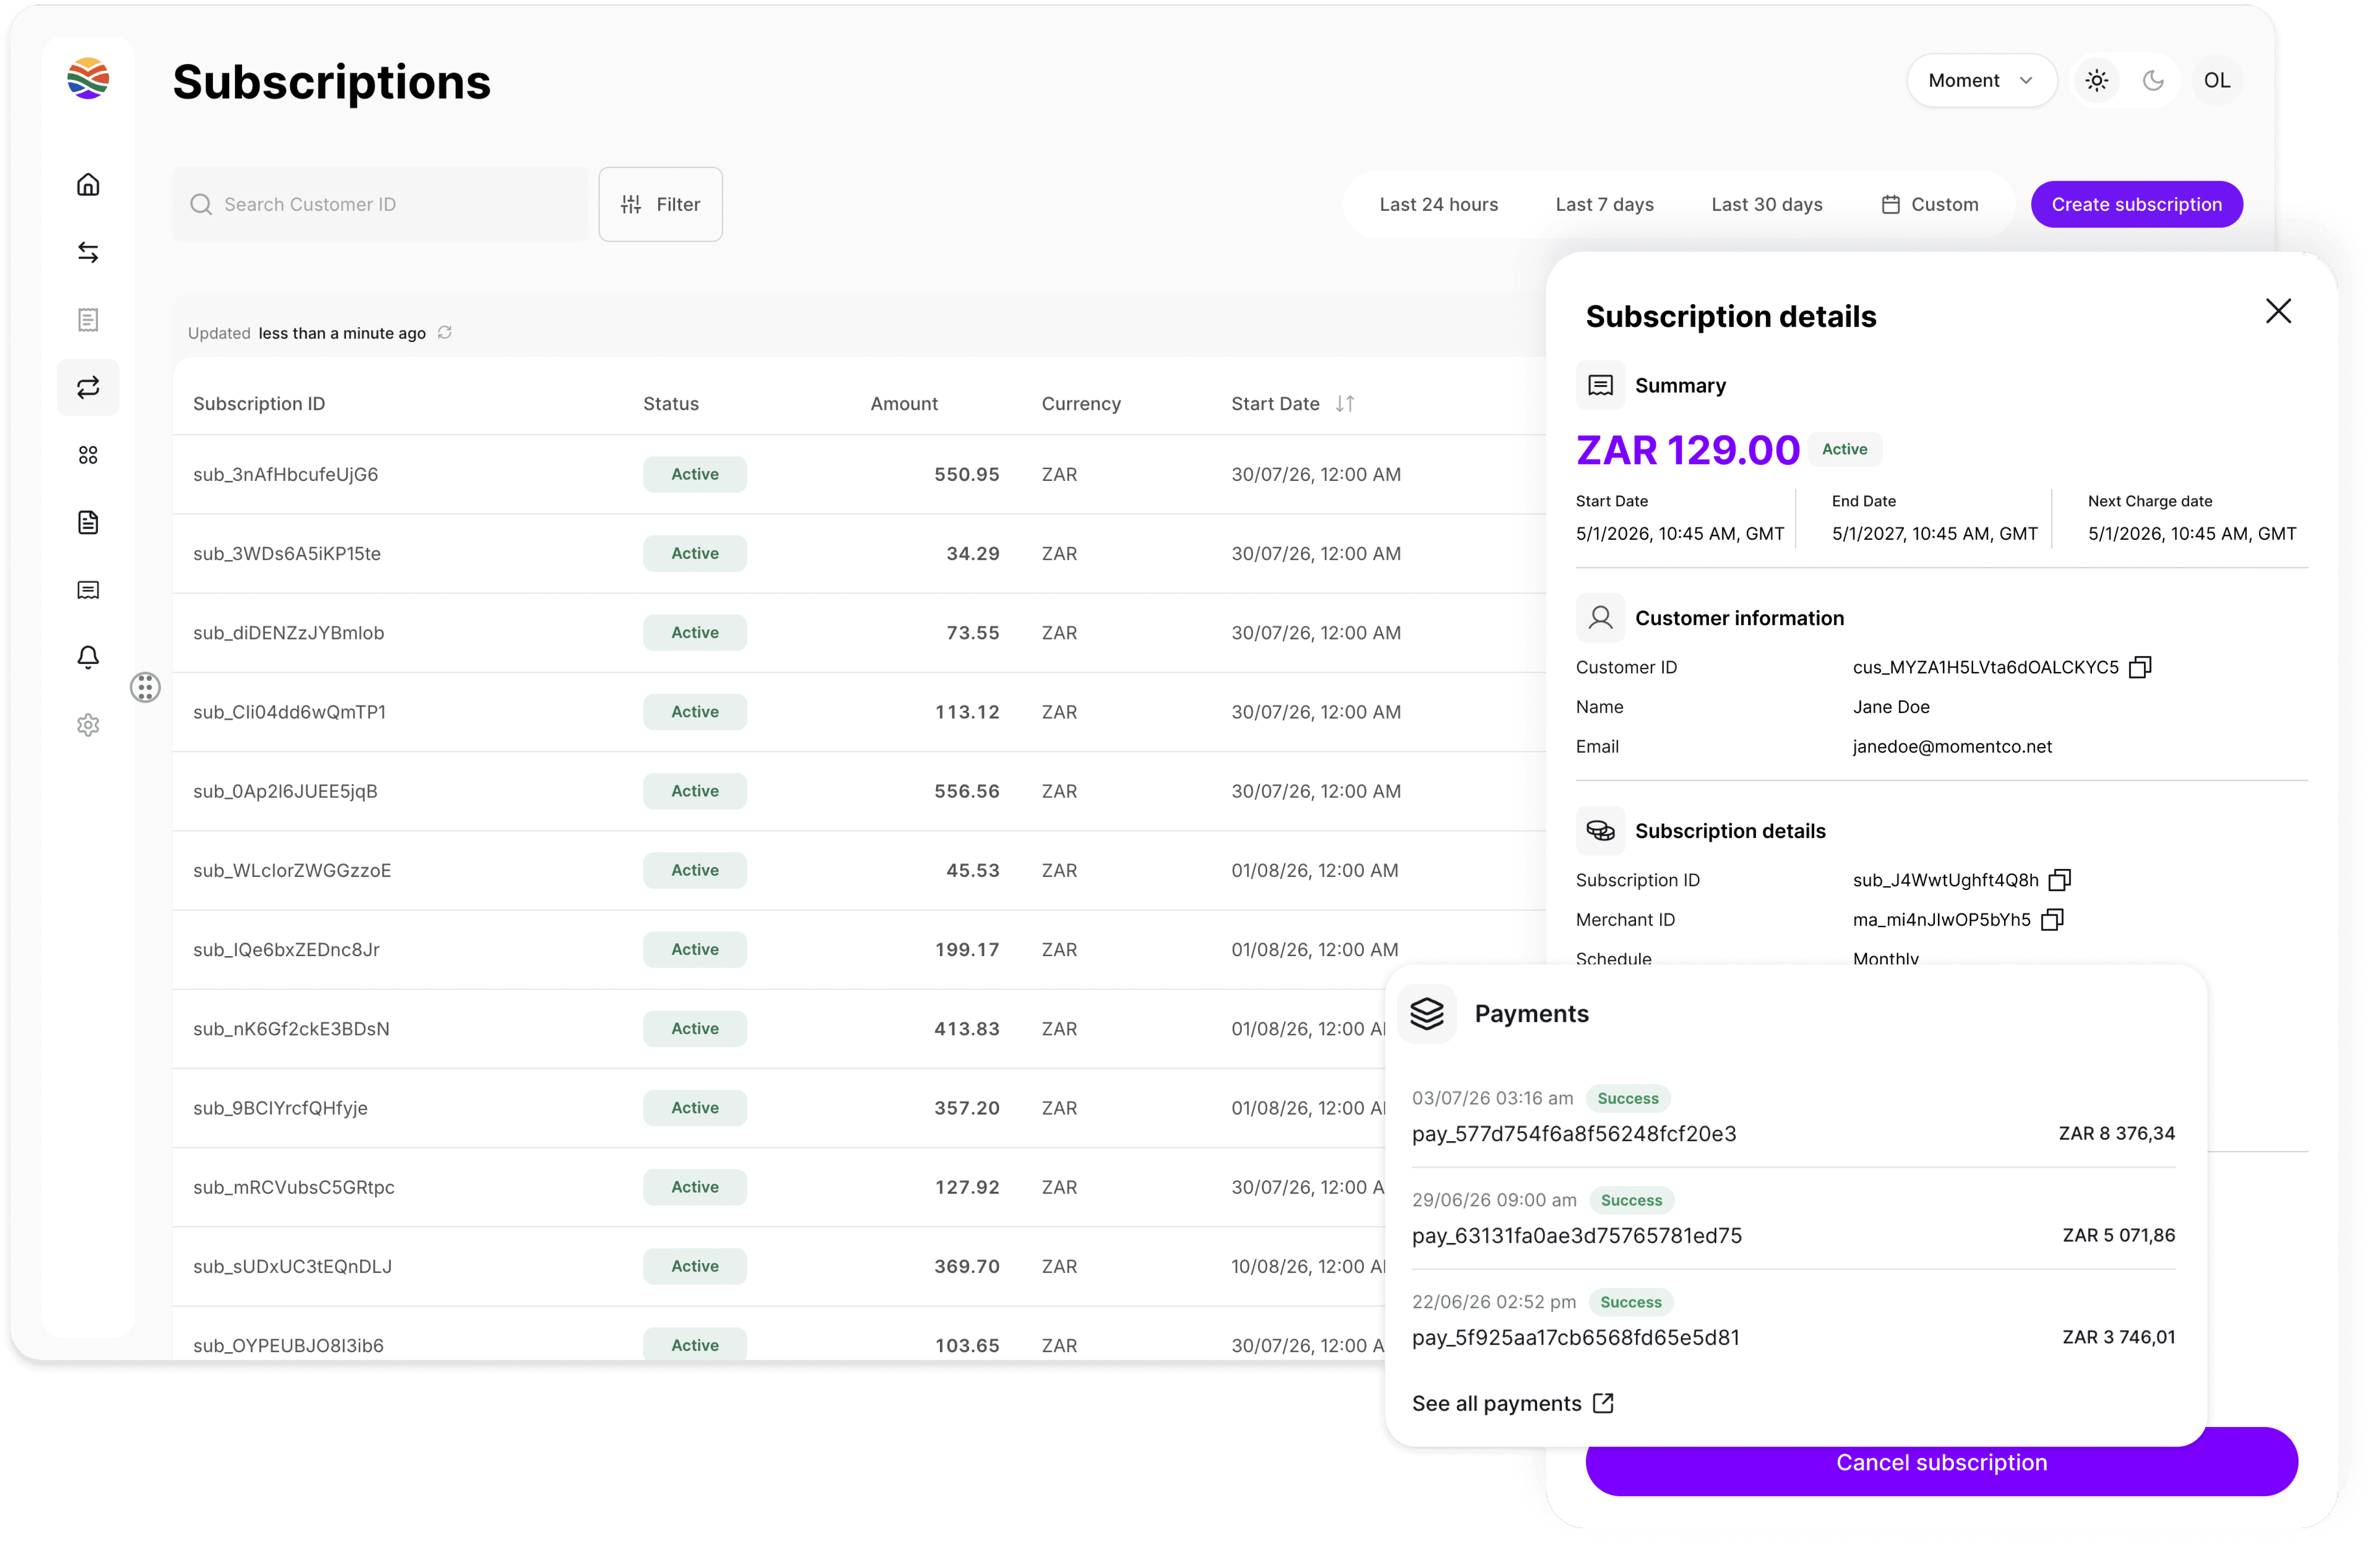The width and height of the screenshot is (2380, 1549).
Task: Open the Moment account dropdown
Action: pos(1981,80)
